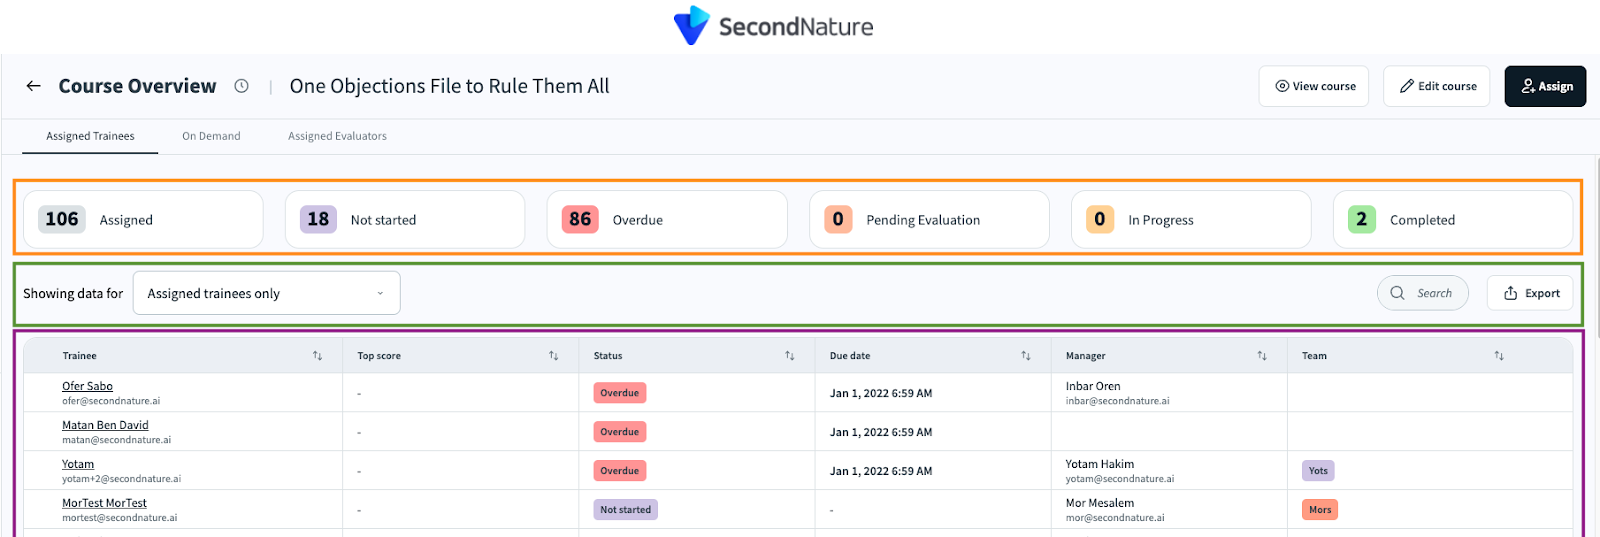Sort table by Manager column

tap(1261, 356)
